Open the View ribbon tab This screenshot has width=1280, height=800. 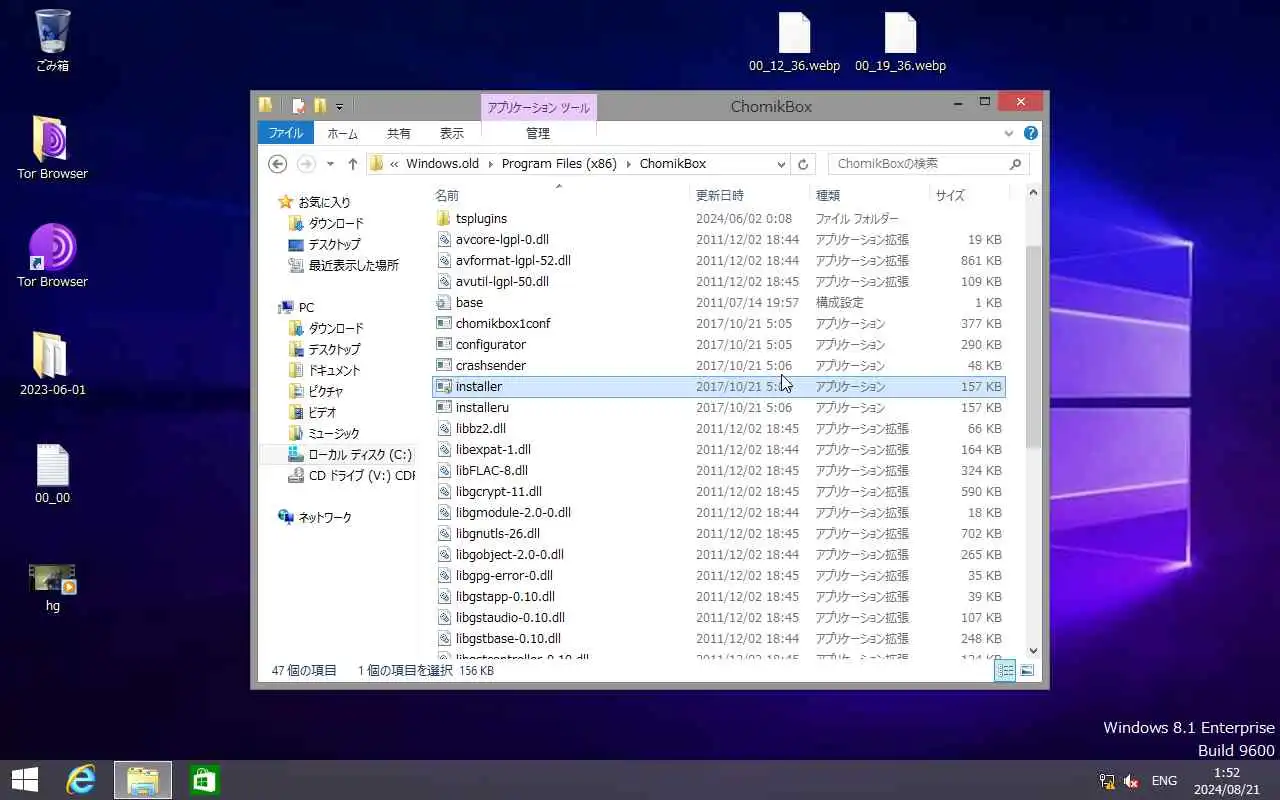pos(452,133)
